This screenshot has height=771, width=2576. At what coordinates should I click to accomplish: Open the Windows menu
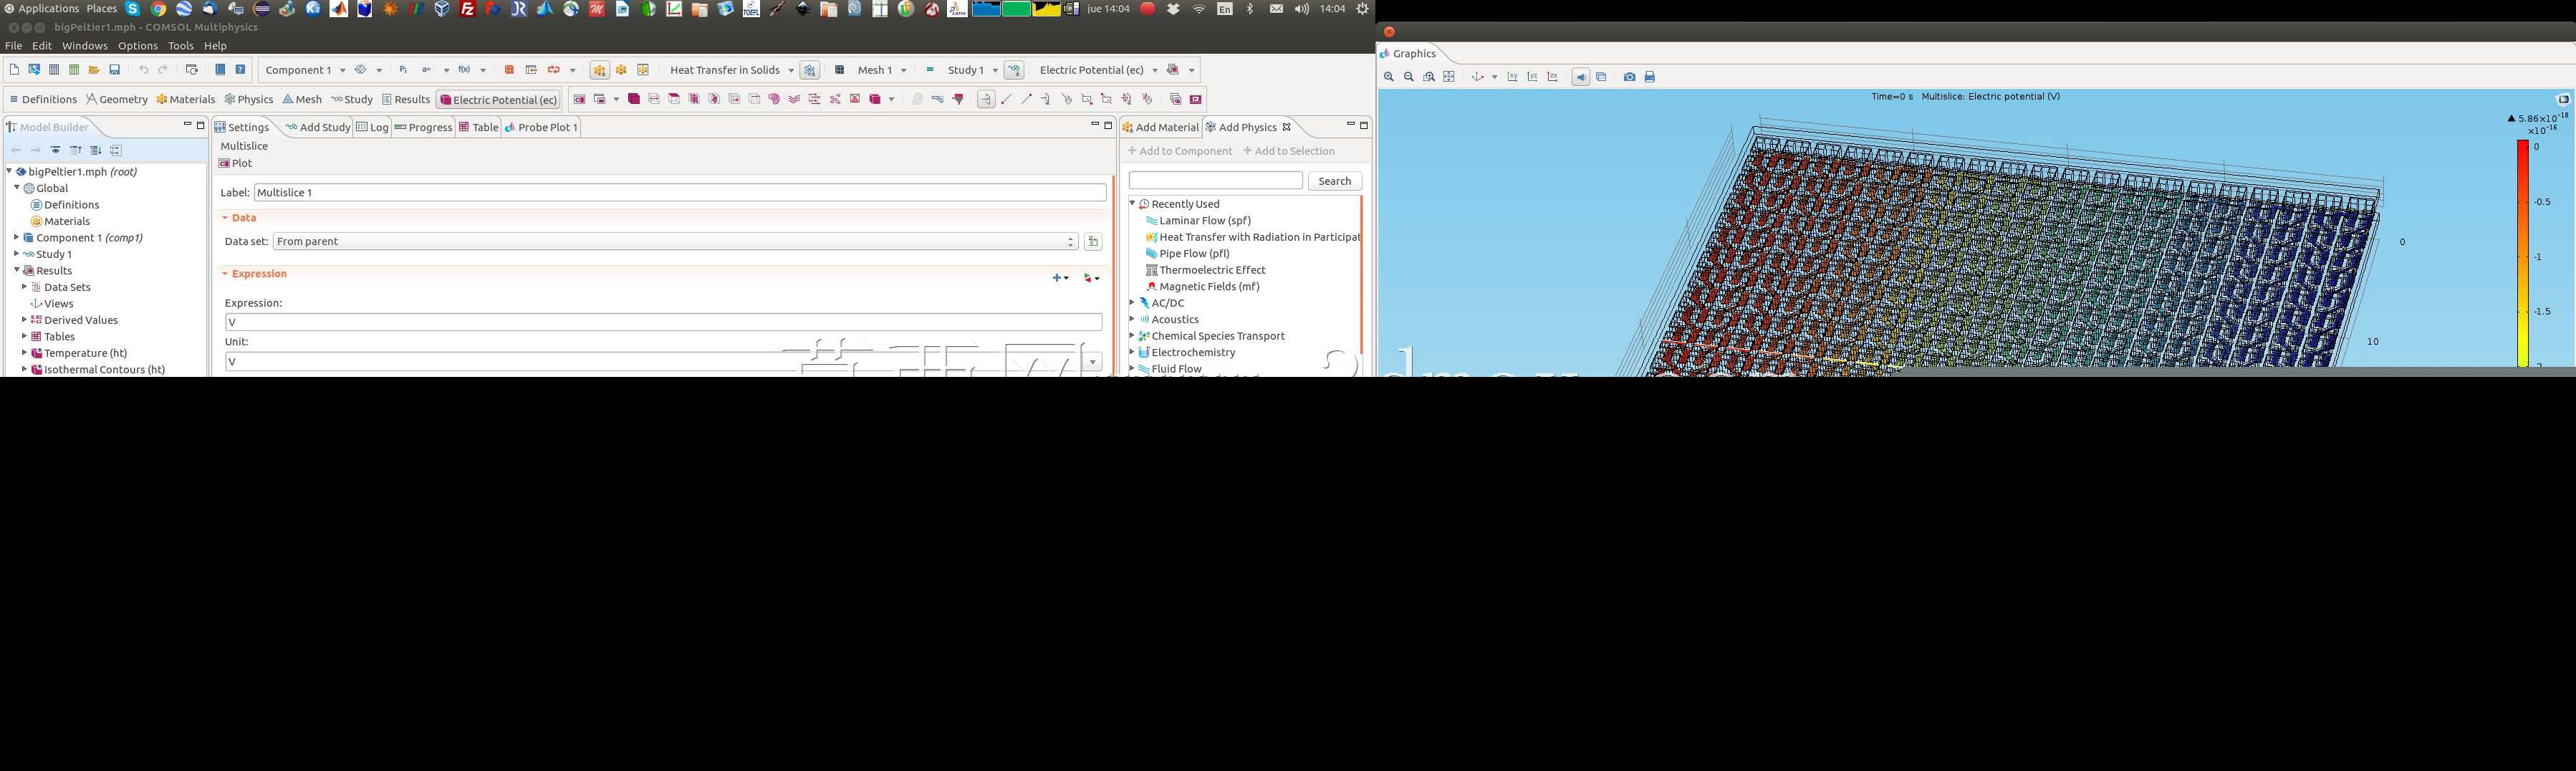click(85, 46)
